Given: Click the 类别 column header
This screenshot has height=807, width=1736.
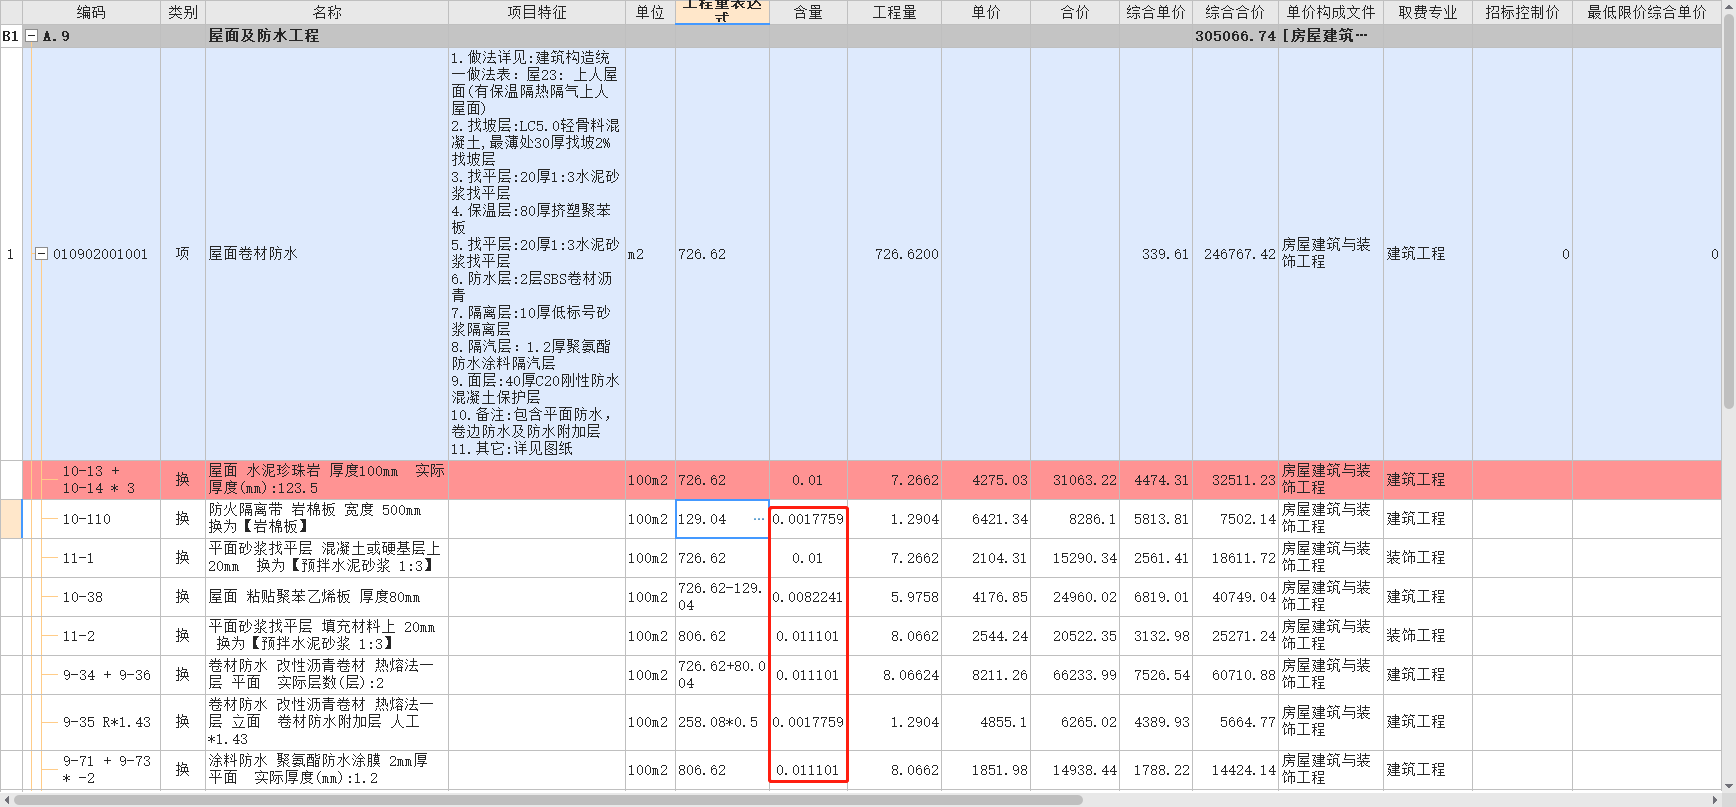Looking at the screenshot, I should click(183, 12).
